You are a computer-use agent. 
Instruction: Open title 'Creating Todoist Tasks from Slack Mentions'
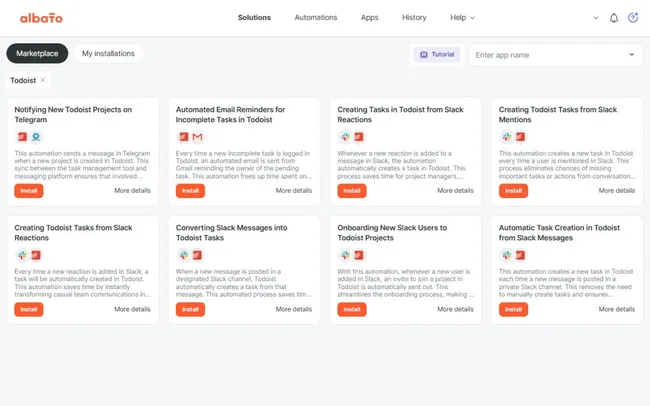(x=558, y=114)
